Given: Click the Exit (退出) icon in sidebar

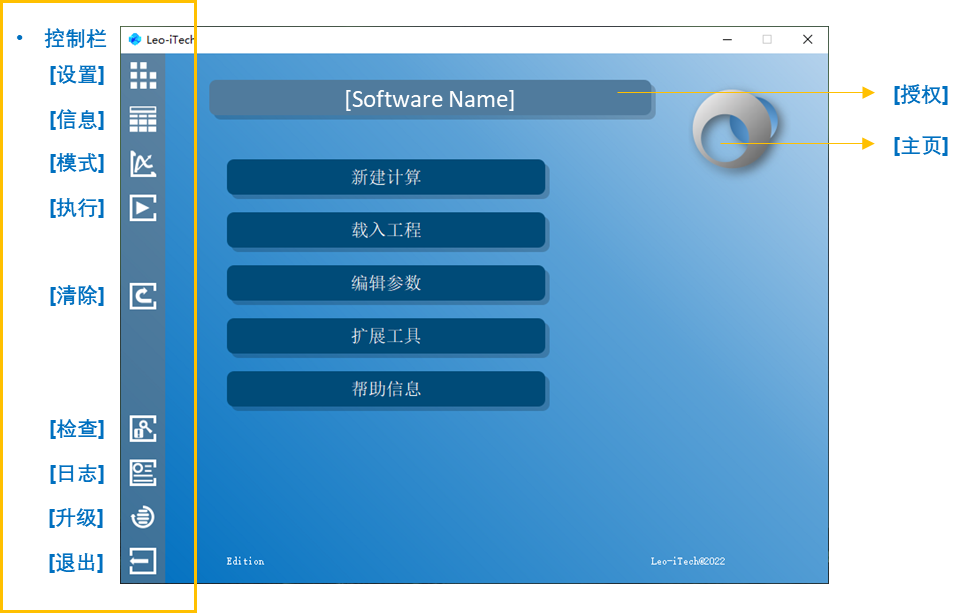Looking at the screenshot, I should (x=143, y=561).
